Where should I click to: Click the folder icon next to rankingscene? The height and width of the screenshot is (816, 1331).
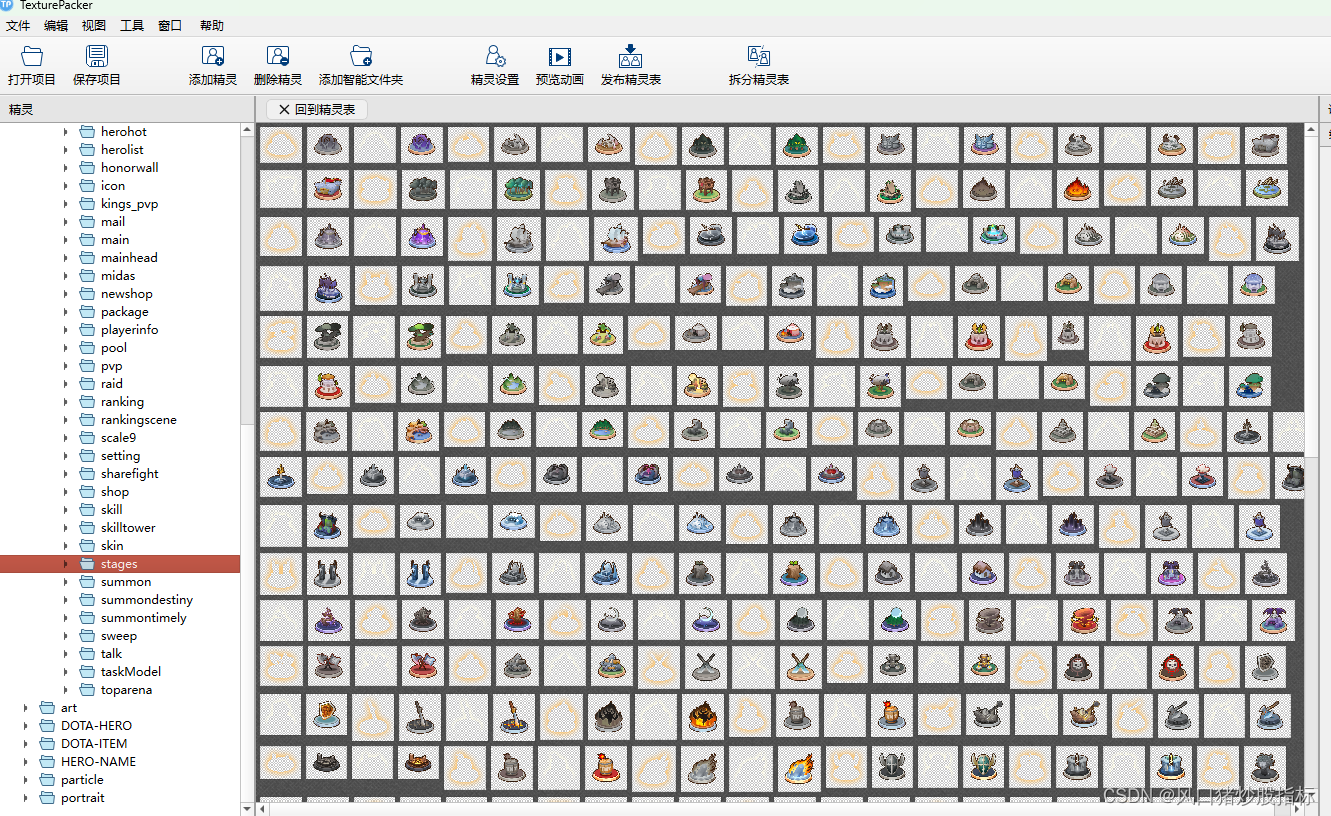[87, 419]
